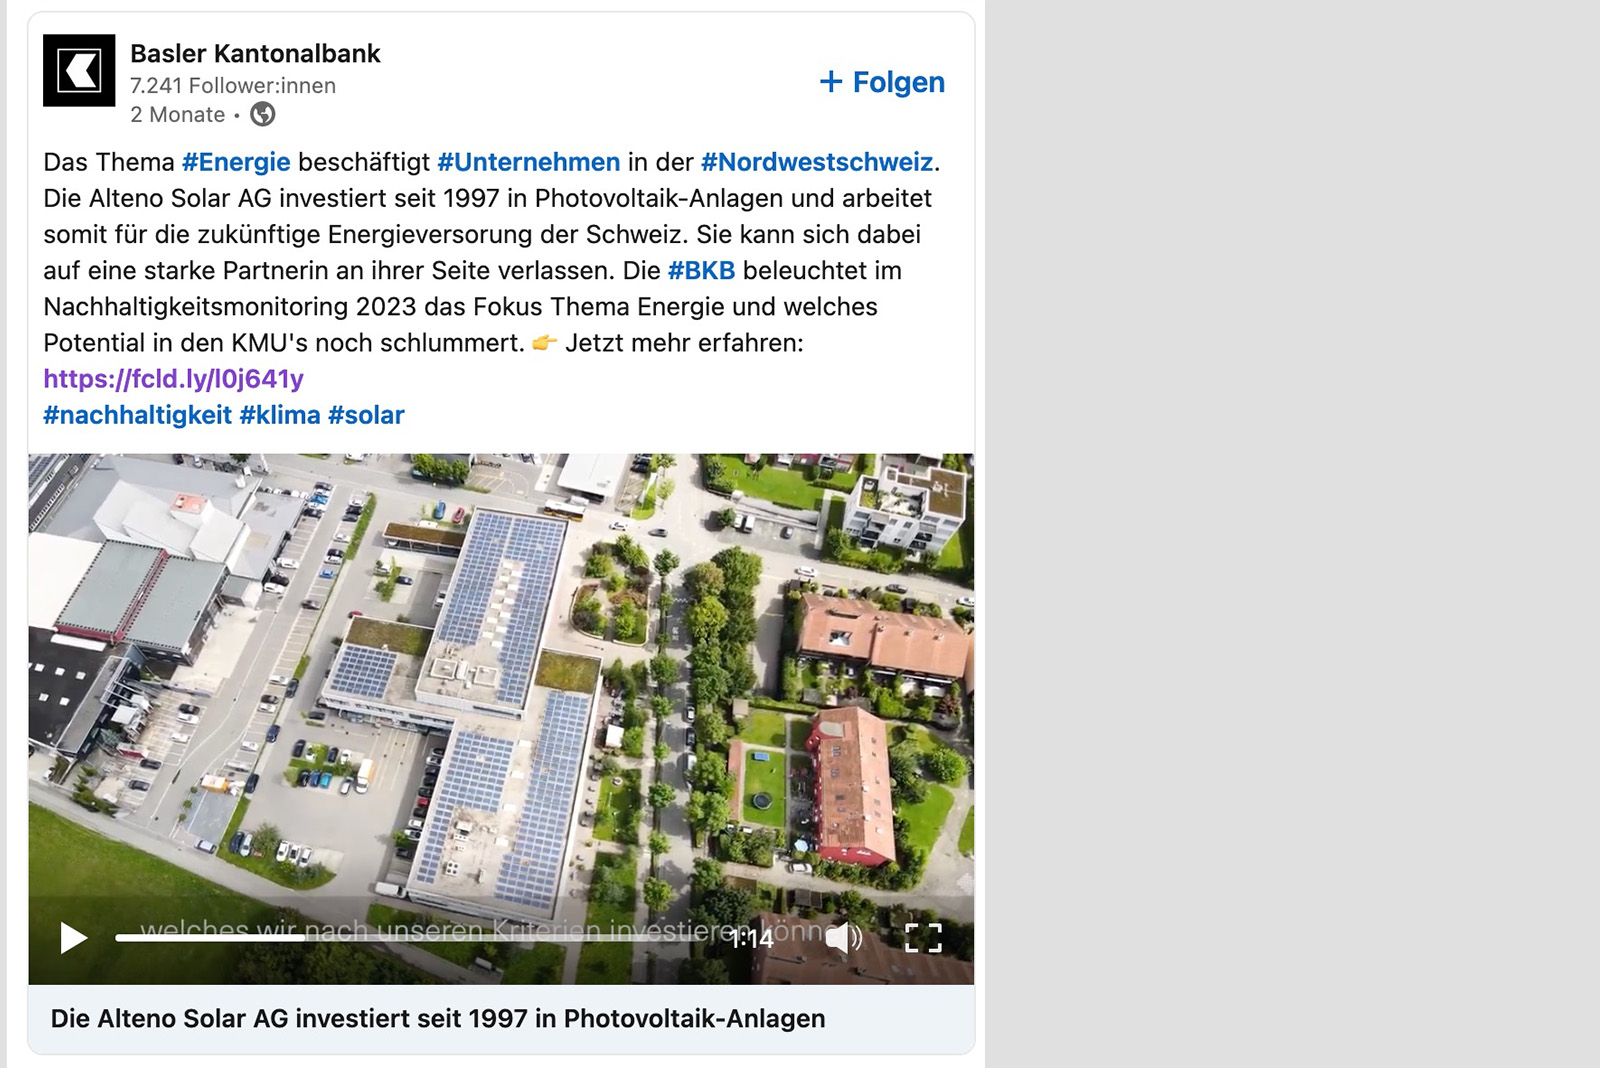This screenshot has height=1068, width=1600.
Task: Click the video progress bar
Action: coord(420,937)
